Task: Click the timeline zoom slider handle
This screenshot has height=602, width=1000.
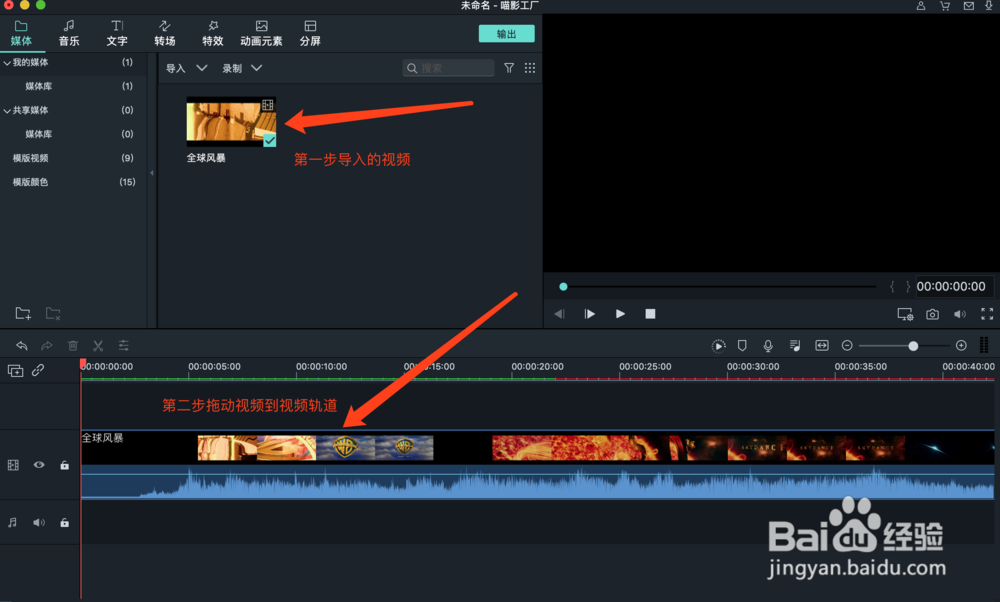Action: pos(913,346)
